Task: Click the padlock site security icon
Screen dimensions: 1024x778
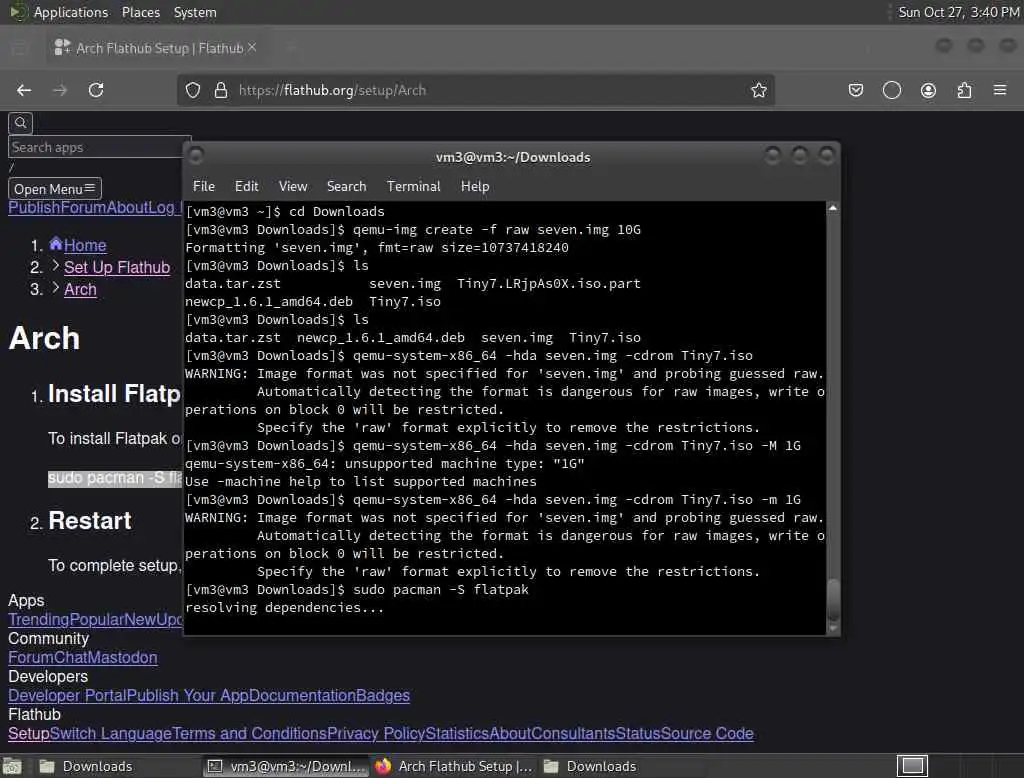Action: [x=221, y=90]
